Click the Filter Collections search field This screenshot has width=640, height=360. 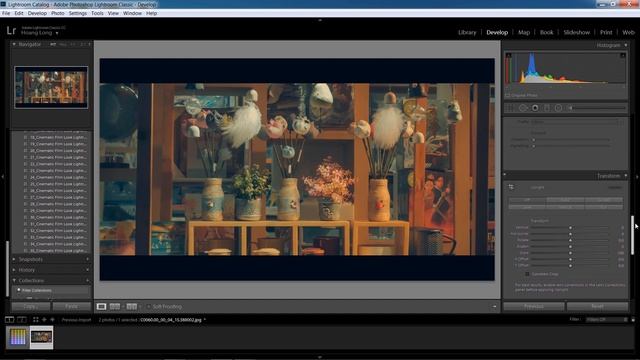coord(52,290)
